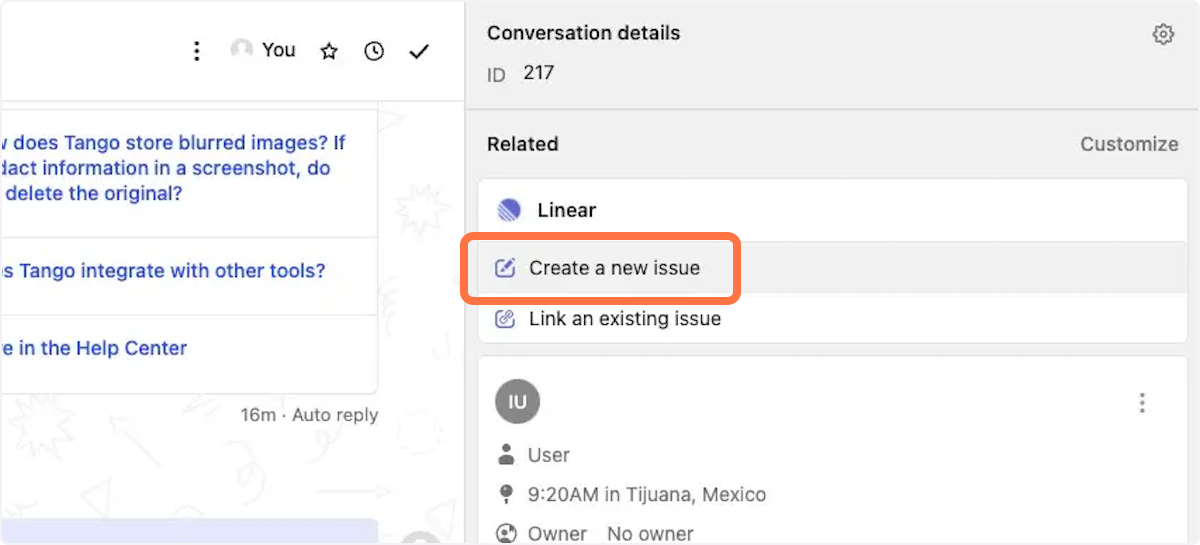Open conversation details settings gear
The width and height of the screenshot is (1200, 545).
click(1163, 35)
